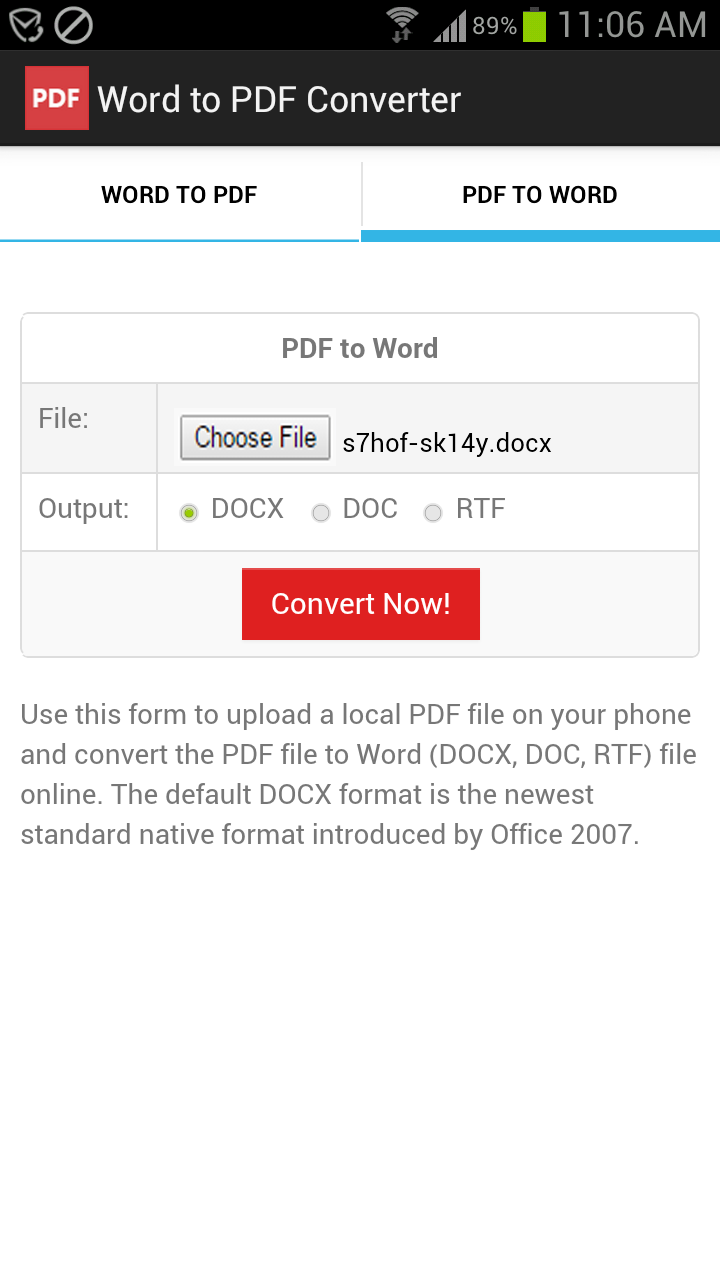Tap the blocked circle status icon
The height and width of the screenshot is (1280, 720).
73,25
